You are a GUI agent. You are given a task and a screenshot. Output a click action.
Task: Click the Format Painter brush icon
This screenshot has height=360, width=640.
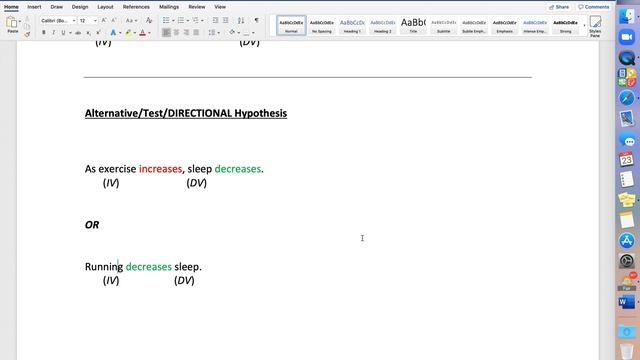27,35
